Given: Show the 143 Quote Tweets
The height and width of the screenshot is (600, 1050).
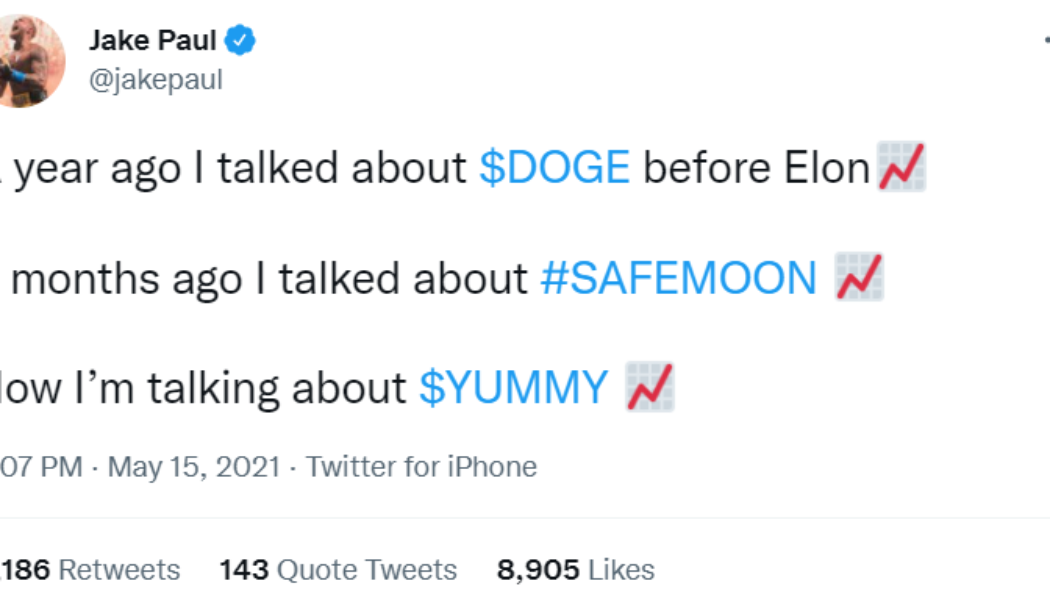Looking at the screenshot, I should click(x=338, y=570).
